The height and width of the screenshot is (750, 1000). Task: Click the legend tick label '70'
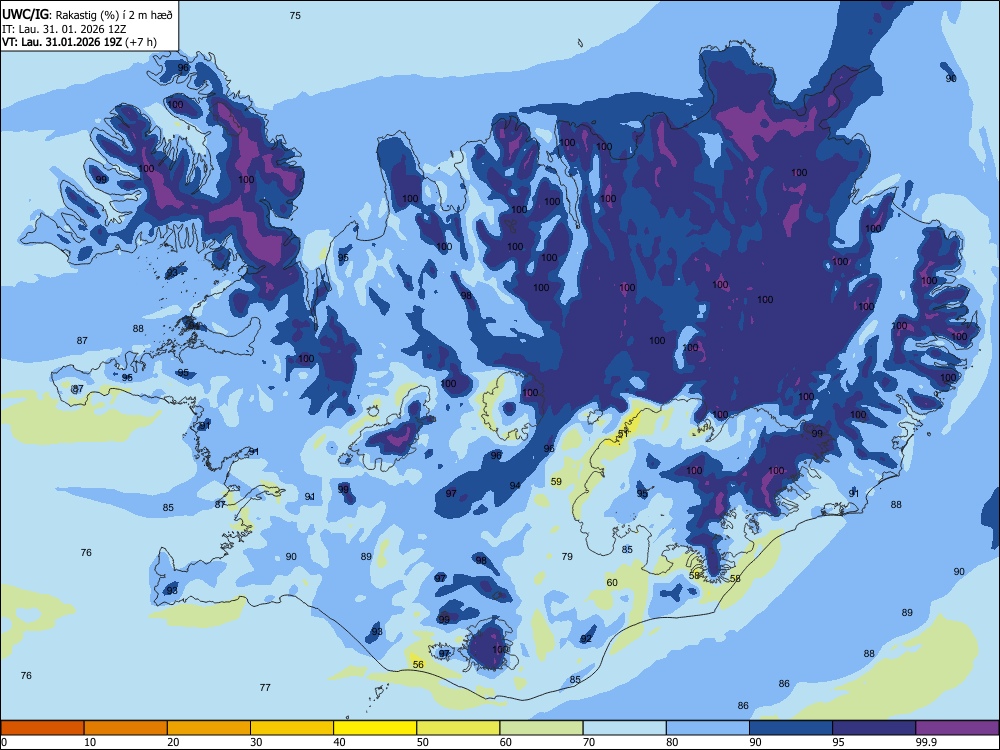coord(589,742)
